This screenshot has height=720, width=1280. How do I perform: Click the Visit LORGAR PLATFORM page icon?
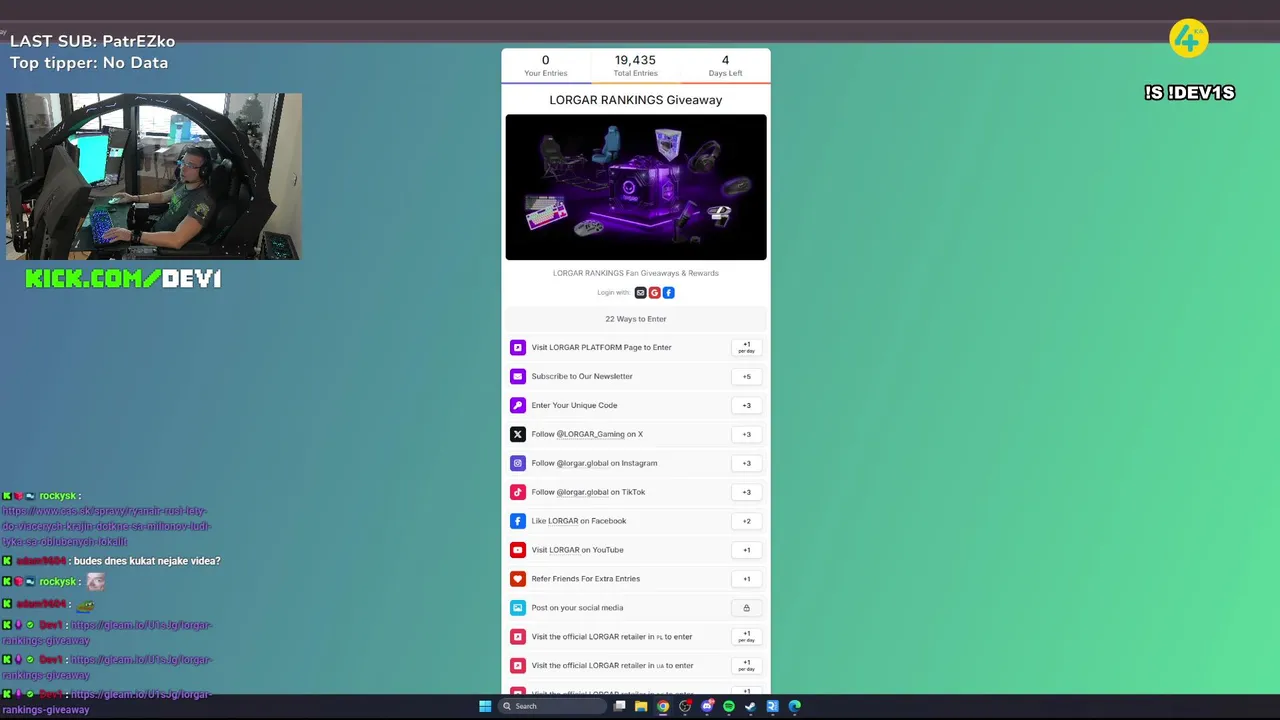click(518, 347)
